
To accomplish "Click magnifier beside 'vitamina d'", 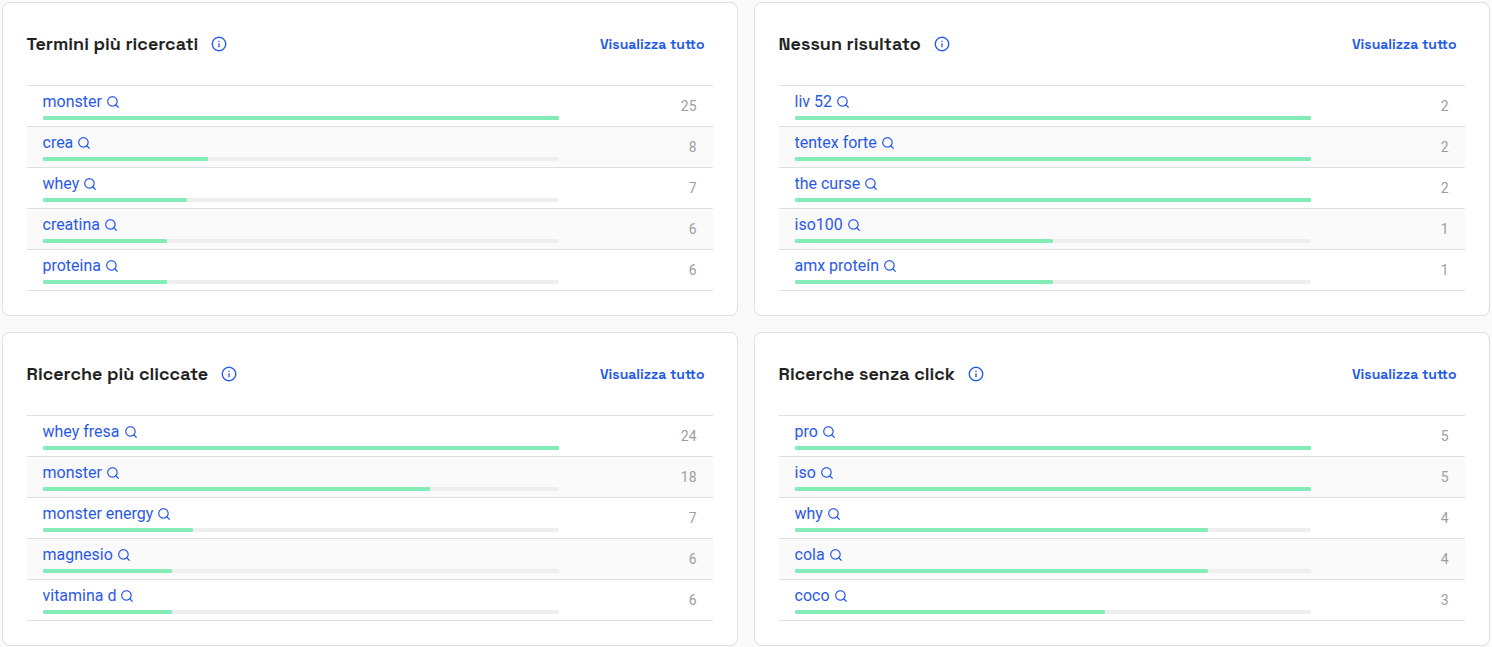I will pyautogui.click(x=127, y=596).
